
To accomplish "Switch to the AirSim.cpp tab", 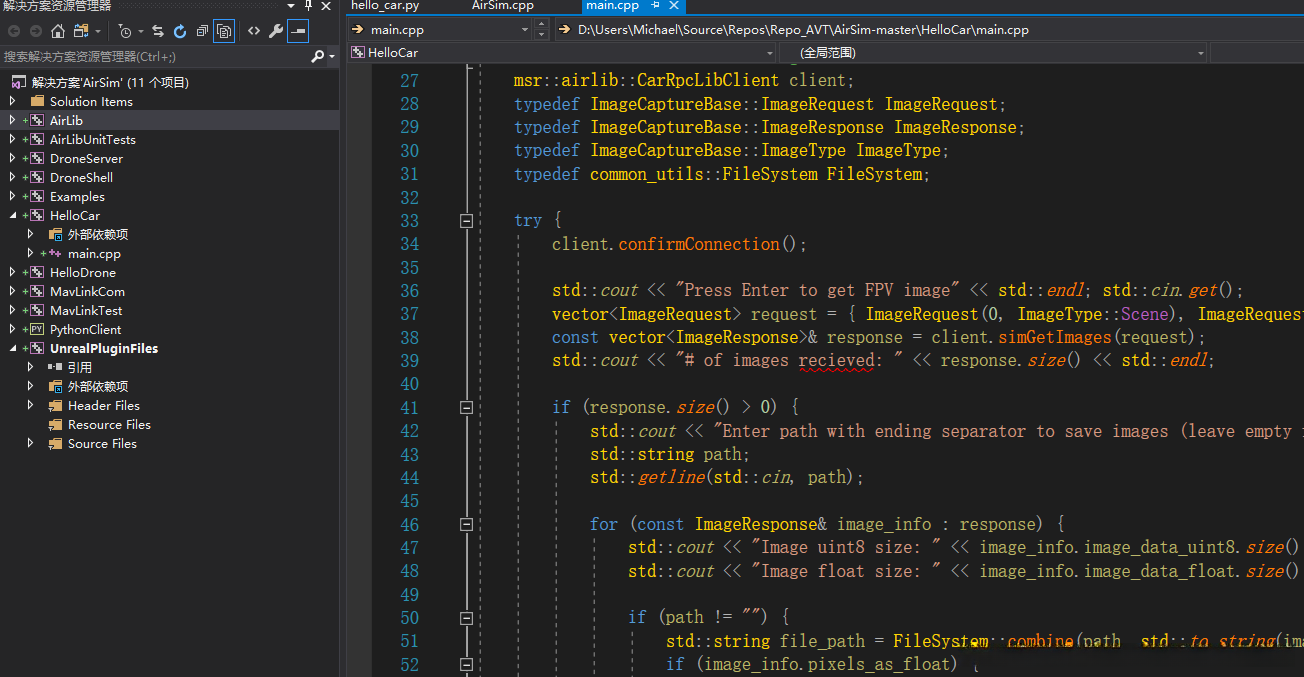I will [x=503, y=6].
